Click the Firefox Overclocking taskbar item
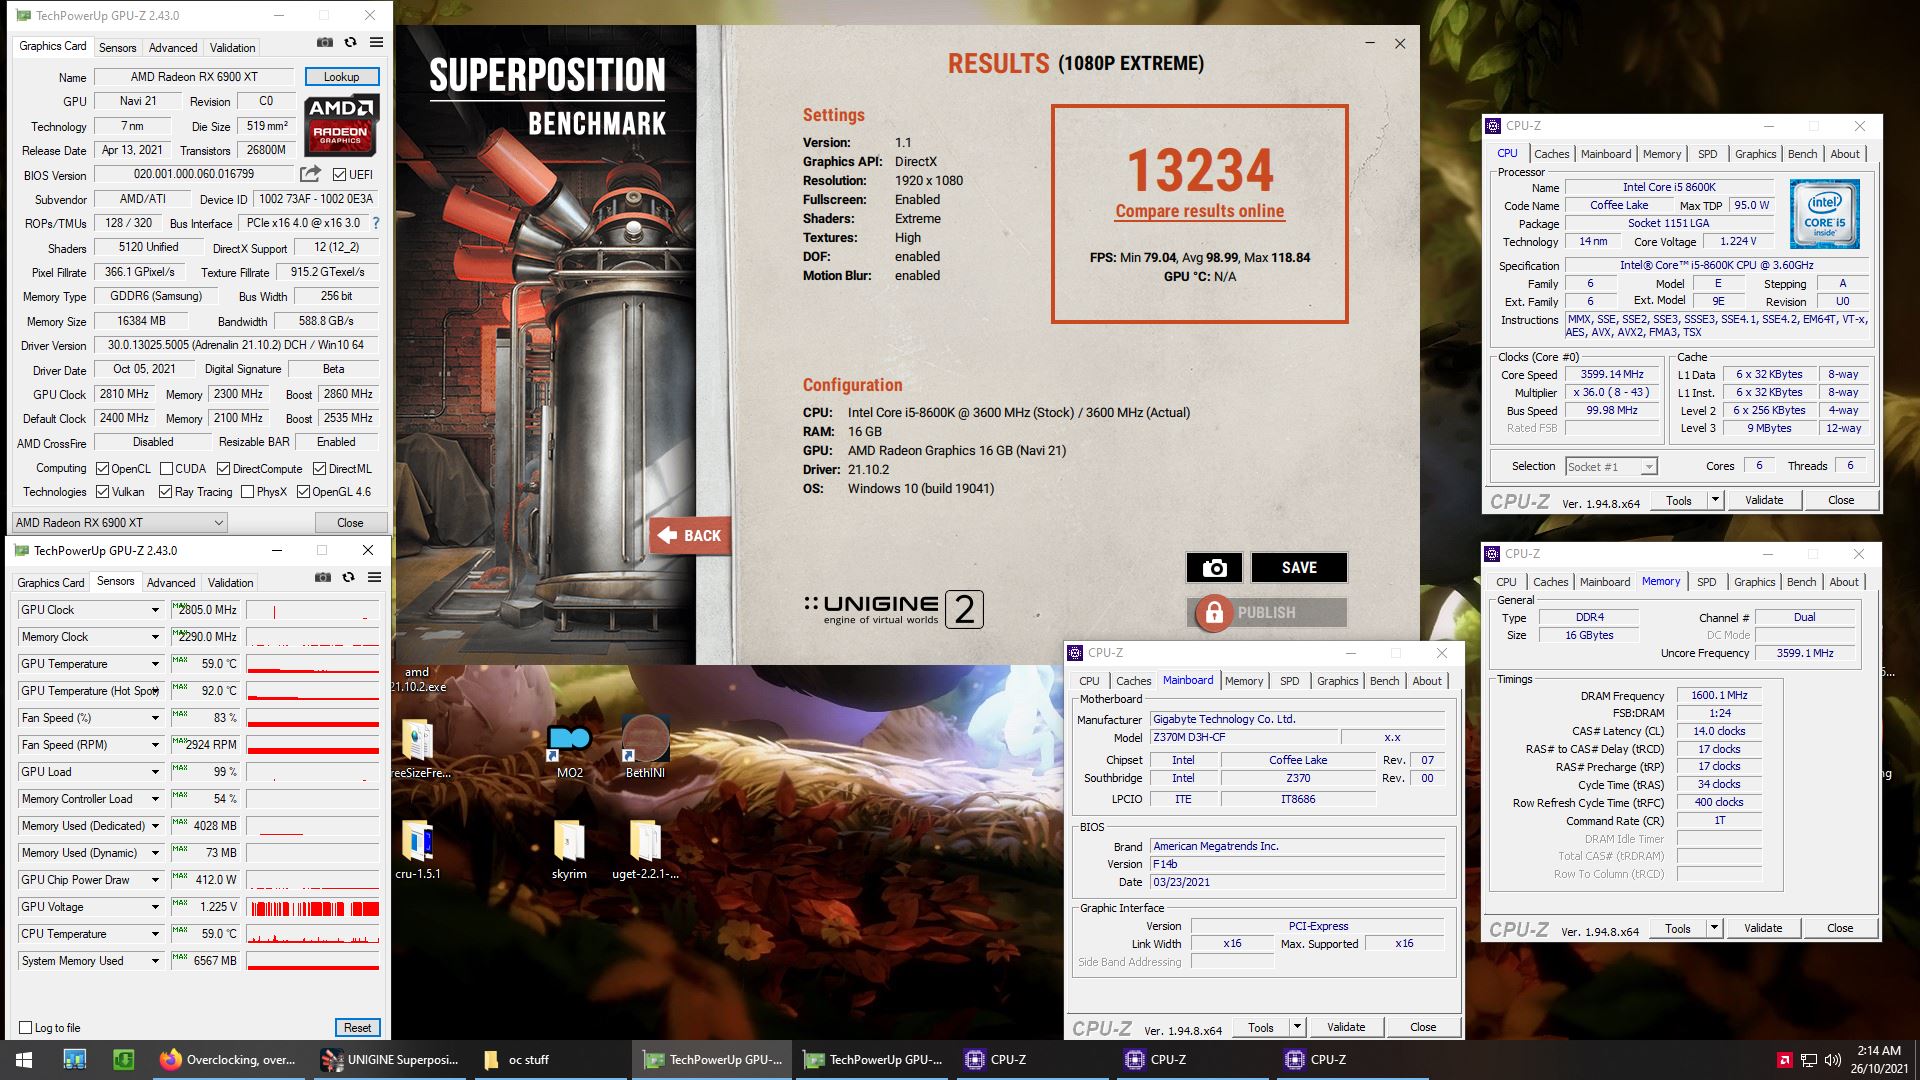The width and height of the screenshot is (1920, 1080). (228, 1060)
